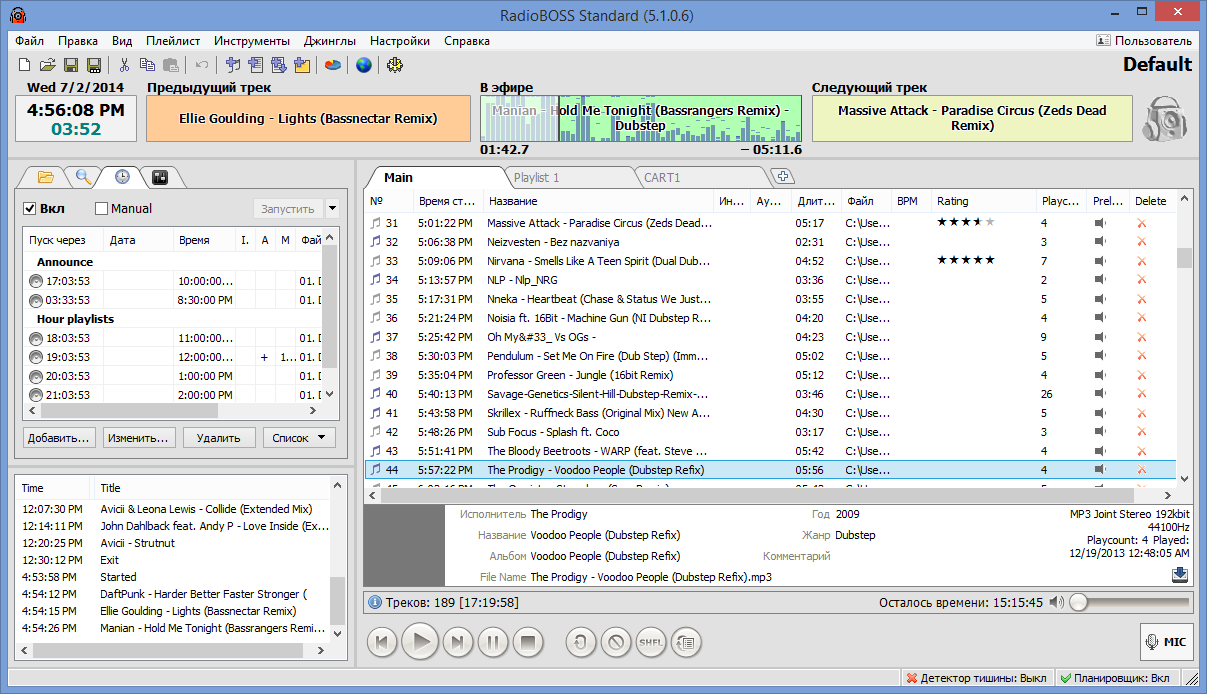Viewport: 1207px width, 694px height.
Task: Open the pie chart statistics icon
Action: pos(332,65)
